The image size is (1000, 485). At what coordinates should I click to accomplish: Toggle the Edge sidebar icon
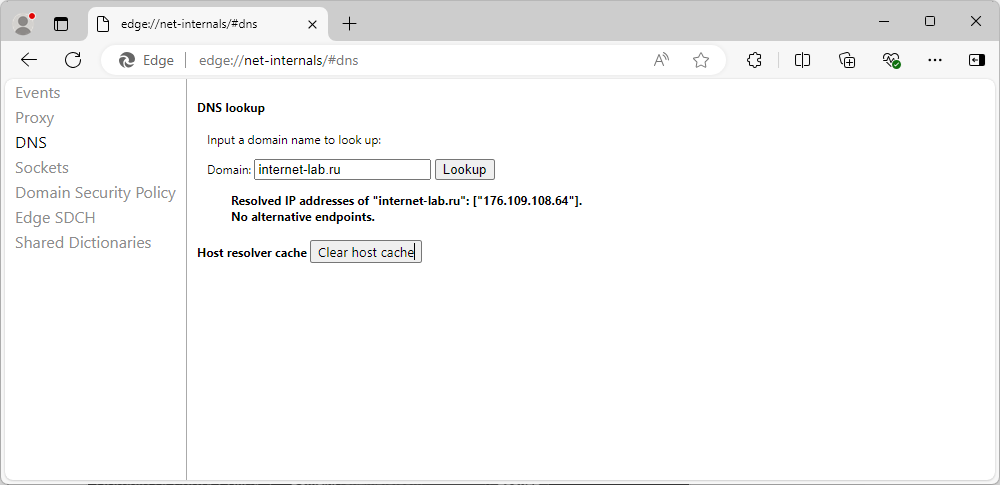point(976,60)
